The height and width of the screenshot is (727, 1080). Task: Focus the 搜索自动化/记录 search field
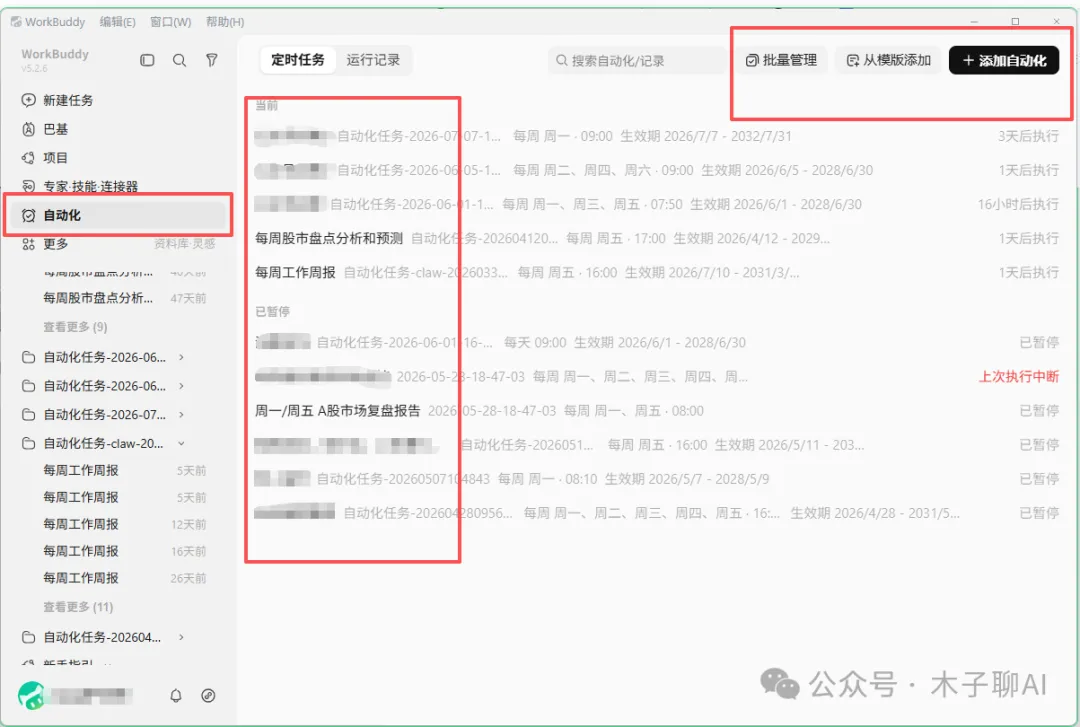[x=637, y=61]
